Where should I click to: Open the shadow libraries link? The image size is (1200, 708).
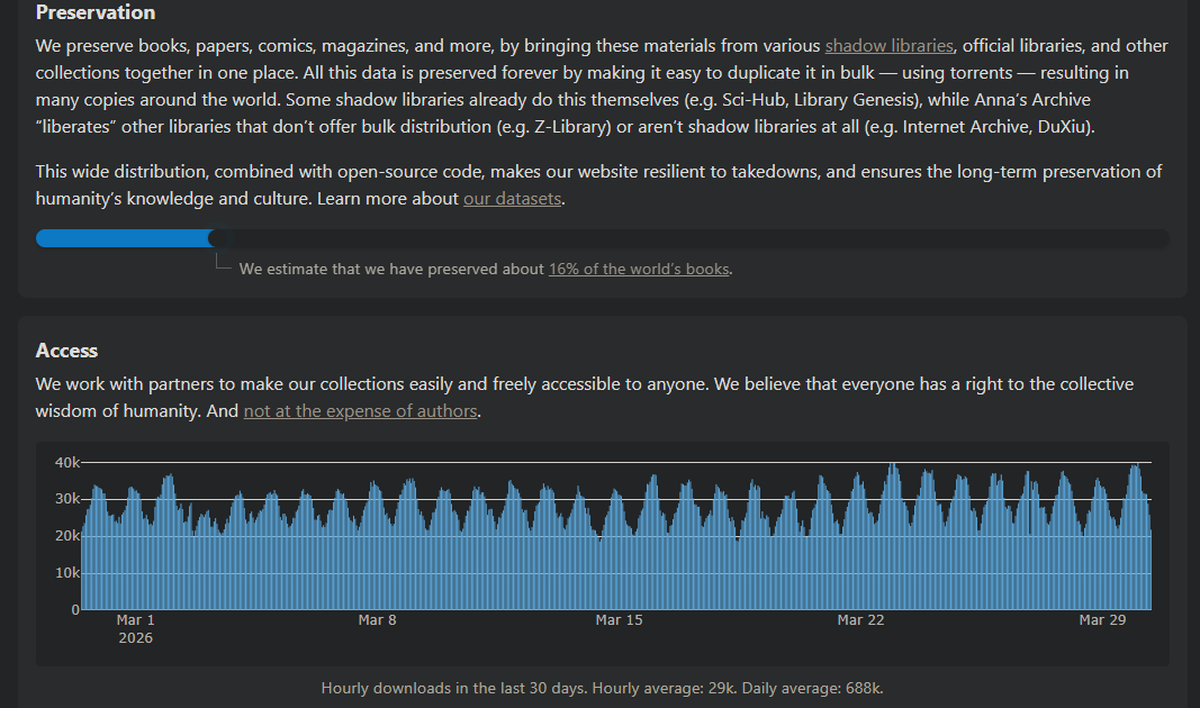coord(888,45)
